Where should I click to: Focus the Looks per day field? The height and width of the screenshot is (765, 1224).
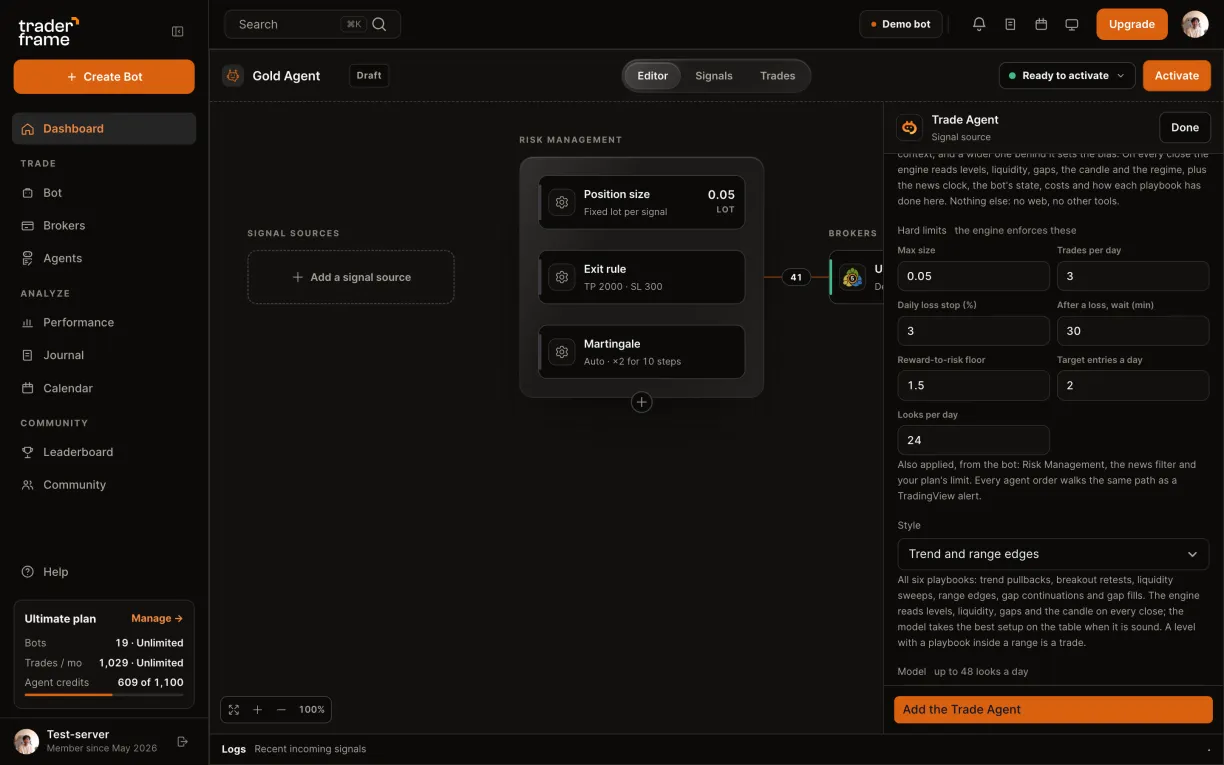coord(974,440)
